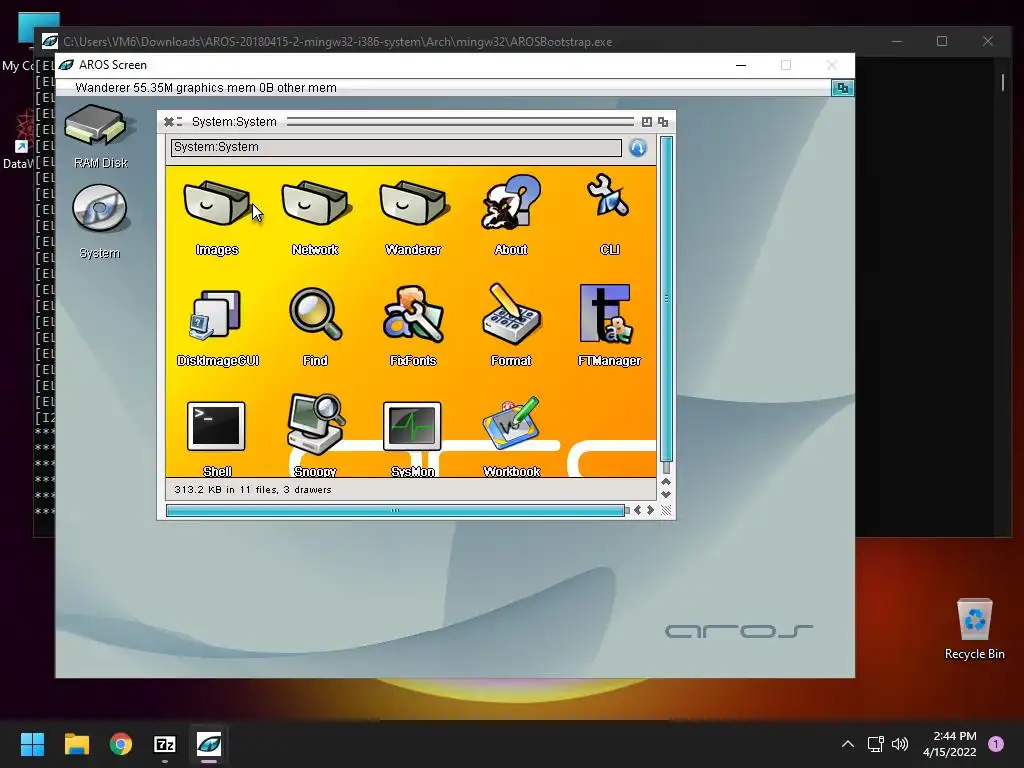The image size is (1024, 768).
Task: Open File Explorer from taskbar
Action: (76, 744)
